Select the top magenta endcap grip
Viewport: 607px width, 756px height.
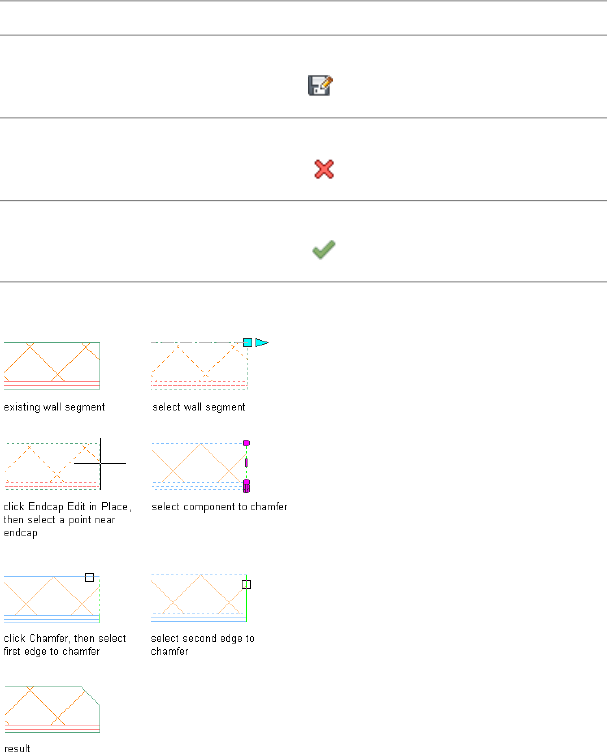pyautogui.click(x=246, y=442)
